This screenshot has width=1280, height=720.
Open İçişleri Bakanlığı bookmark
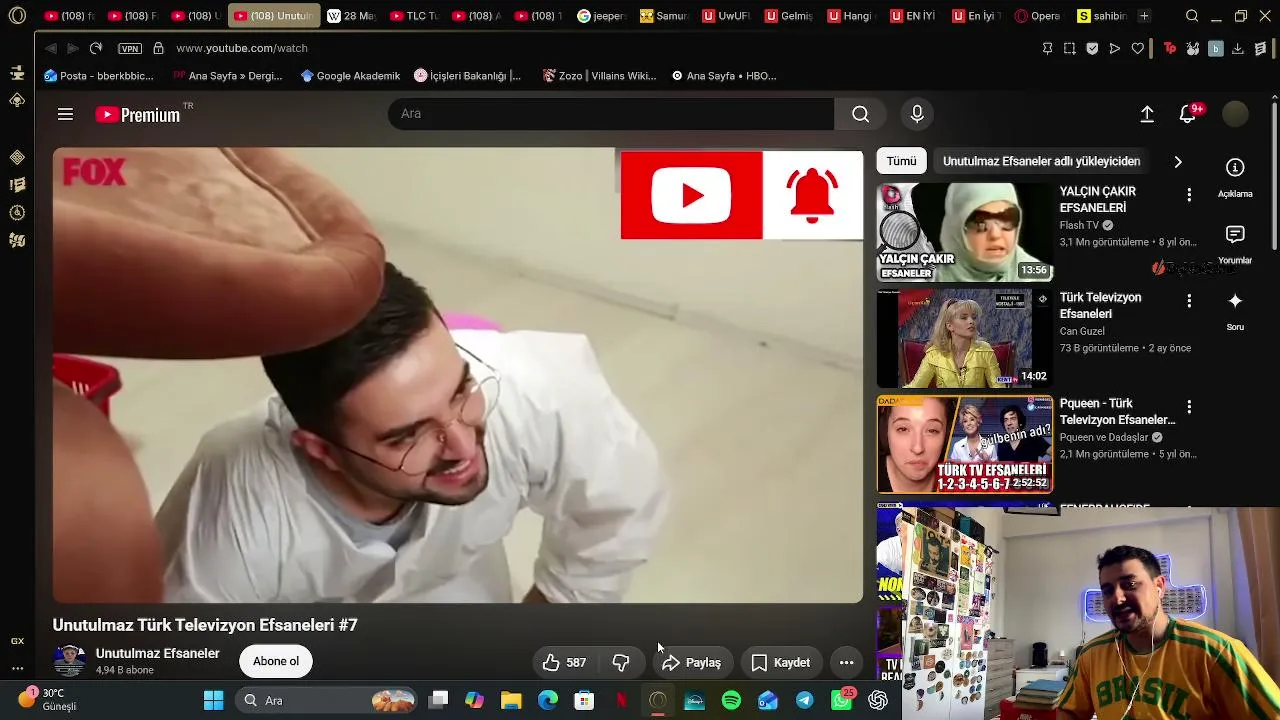(467, 76)
